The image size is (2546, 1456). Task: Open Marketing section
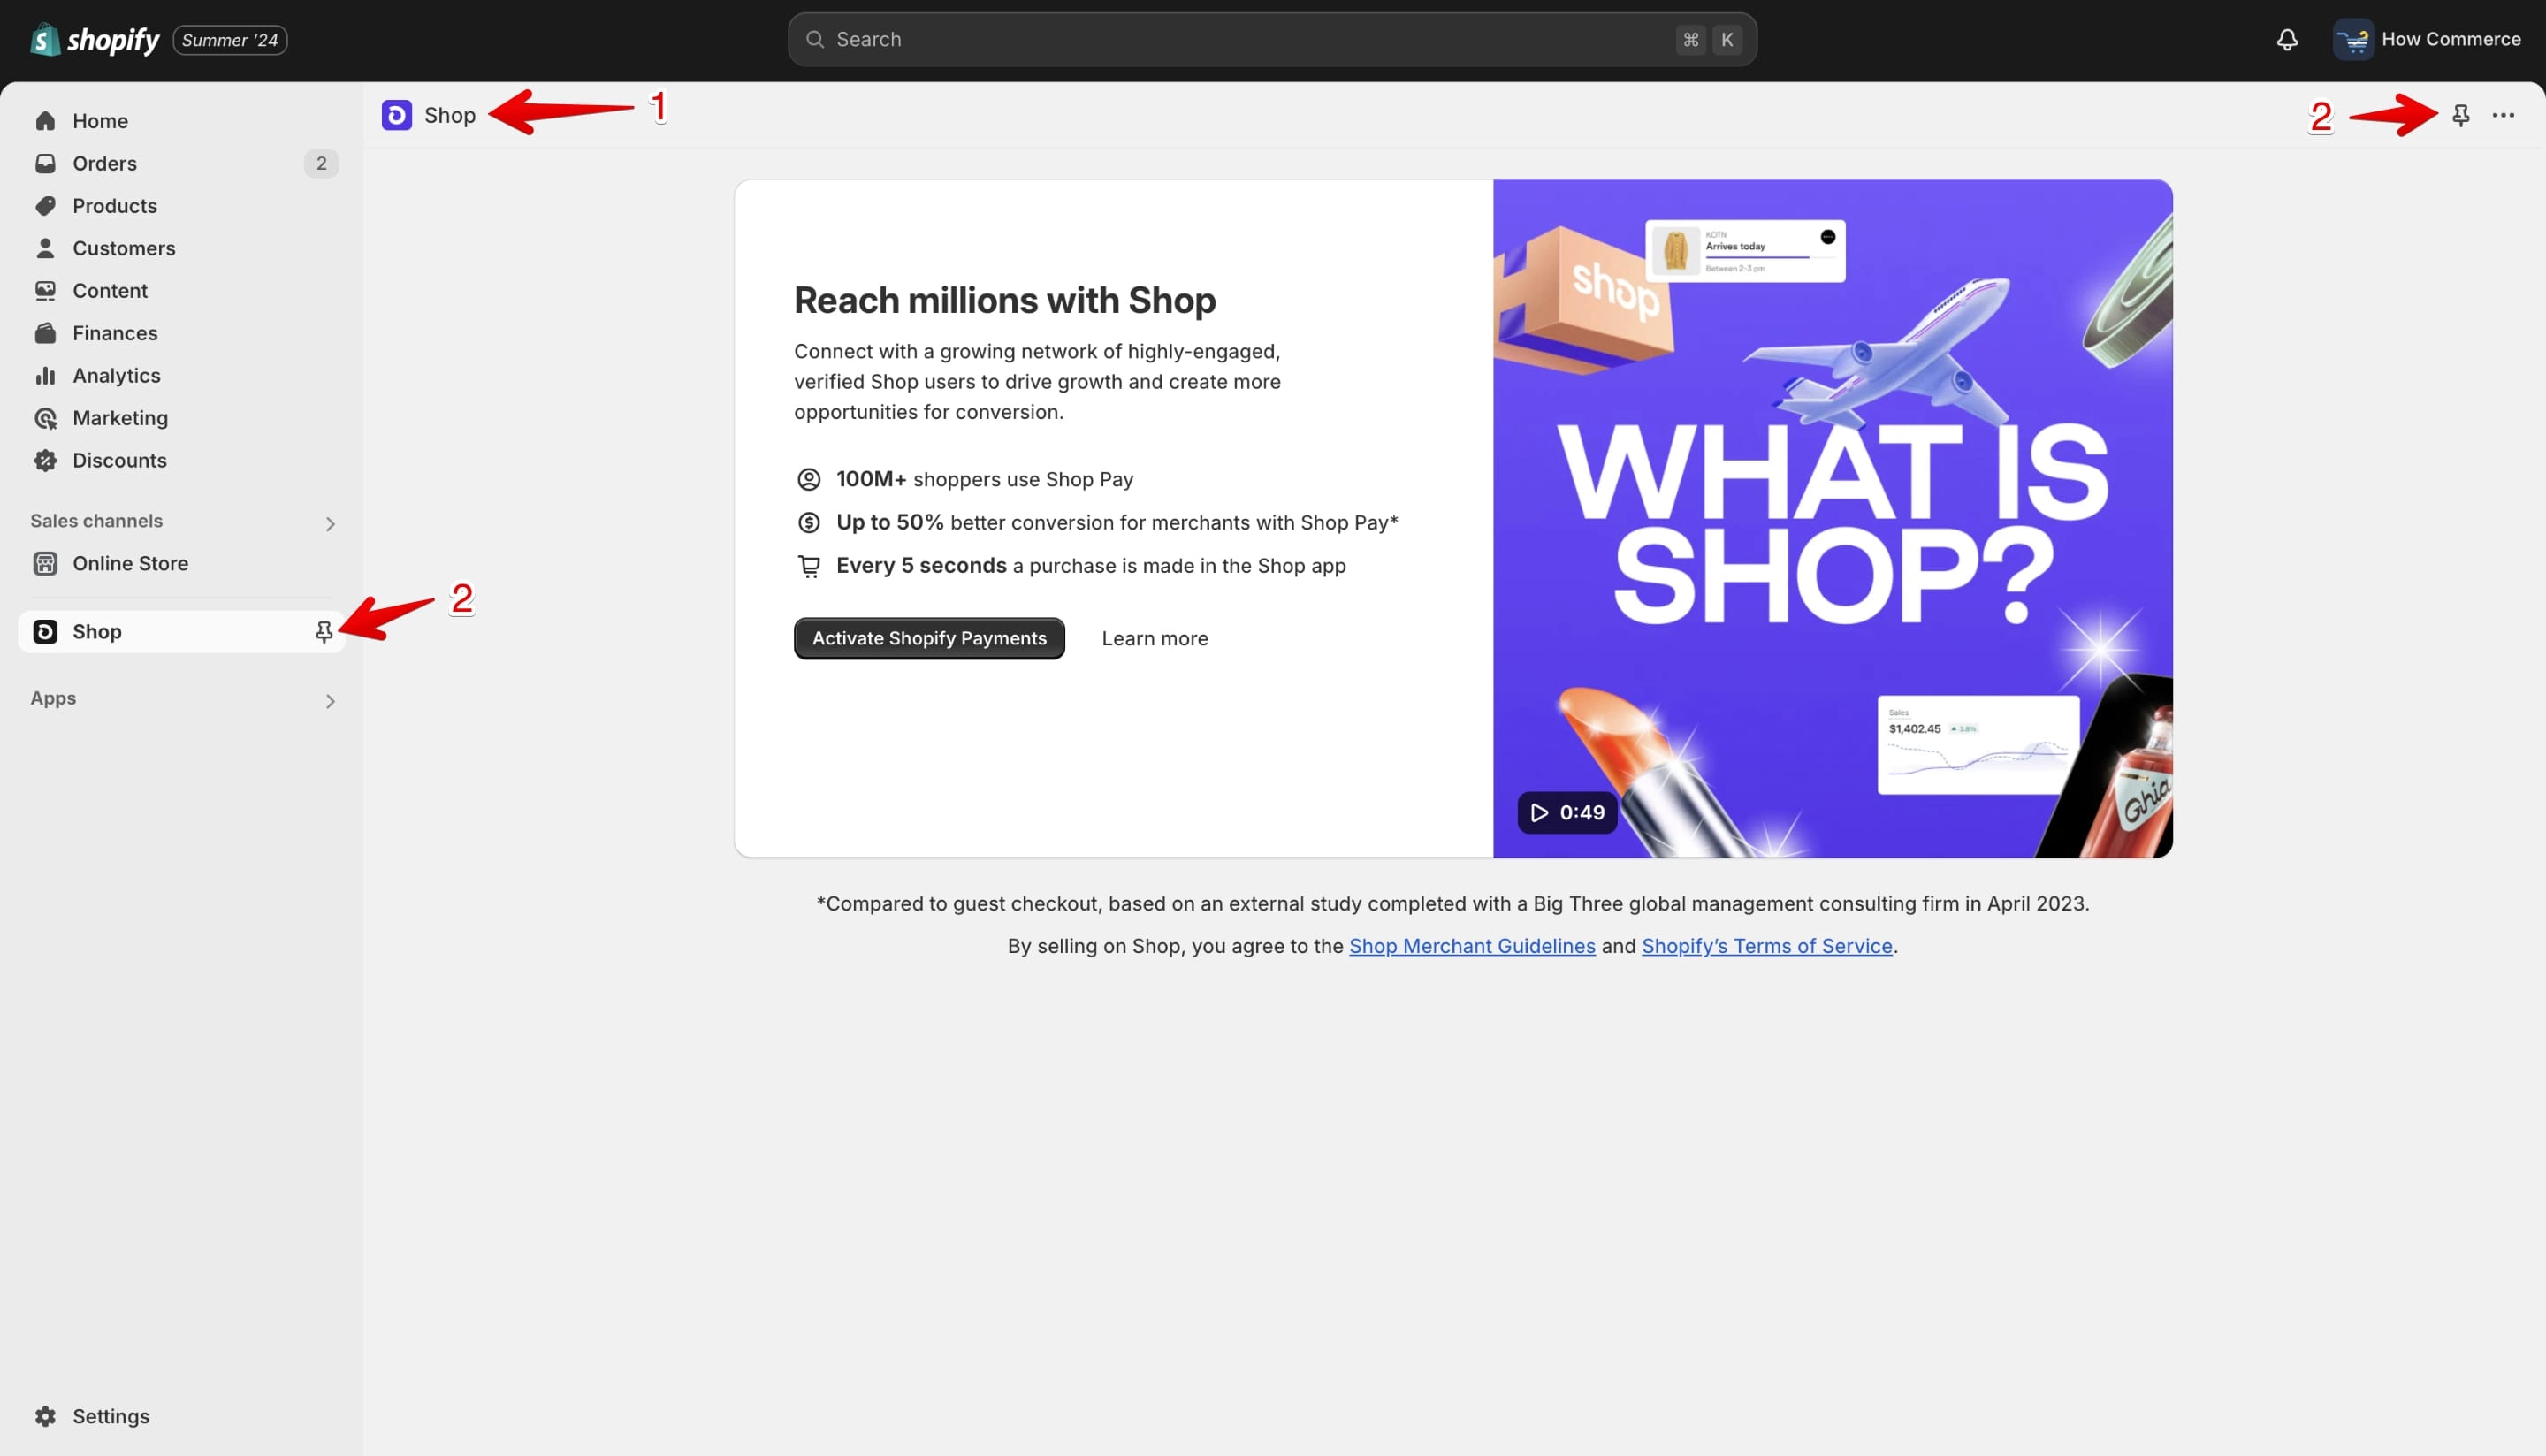[x=182, y=418]
